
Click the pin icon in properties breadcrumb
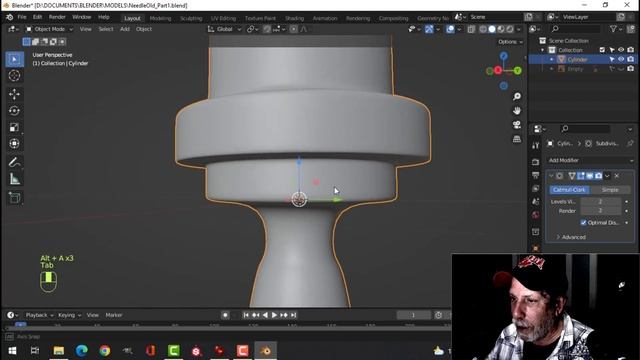coord(630,143)
